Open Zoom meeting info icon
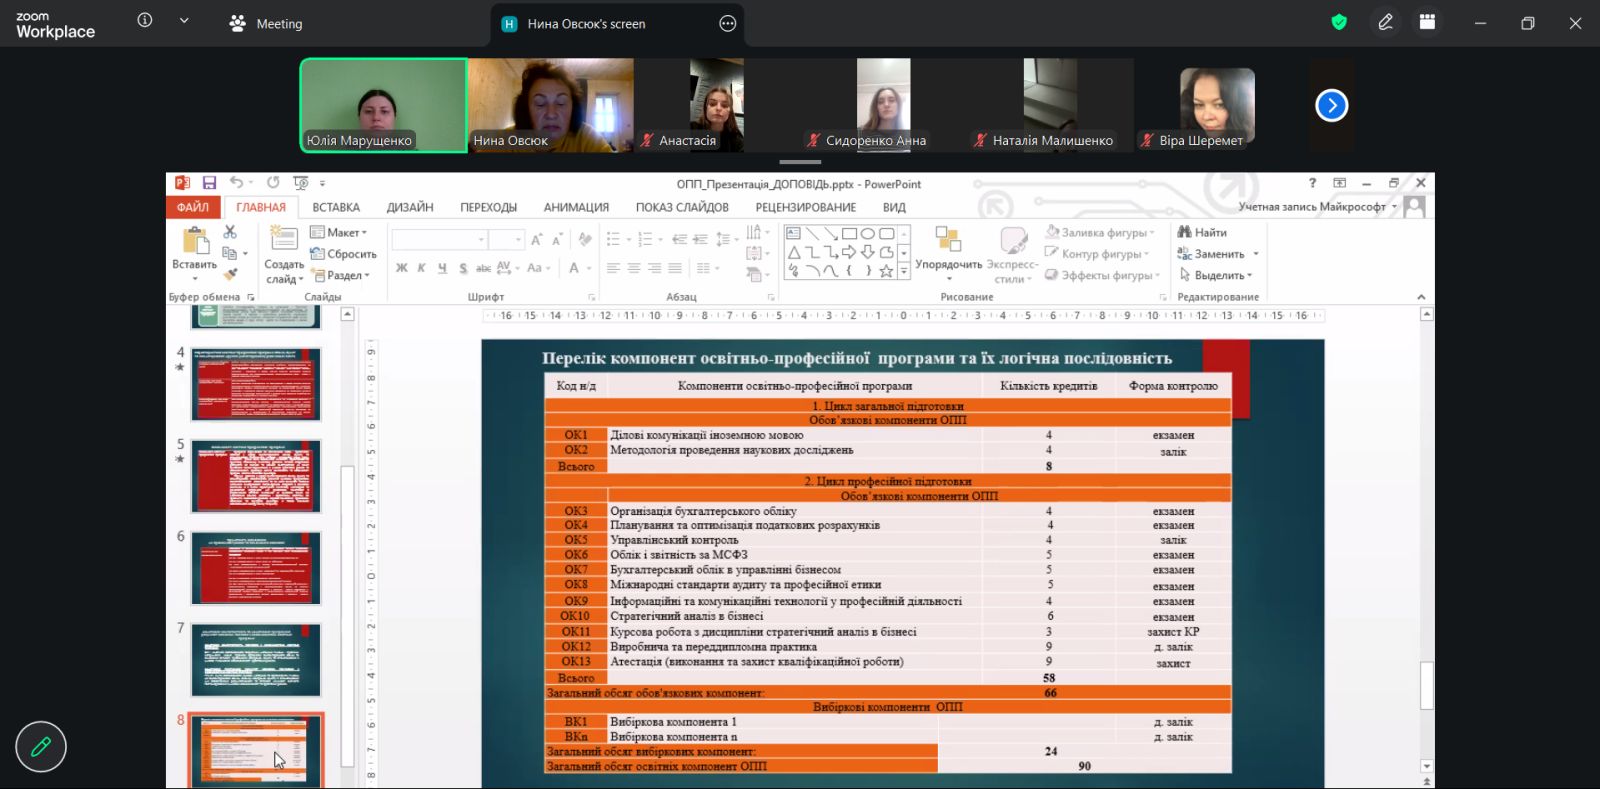This screenshot has height=789, width=1600. pos(145,21)
